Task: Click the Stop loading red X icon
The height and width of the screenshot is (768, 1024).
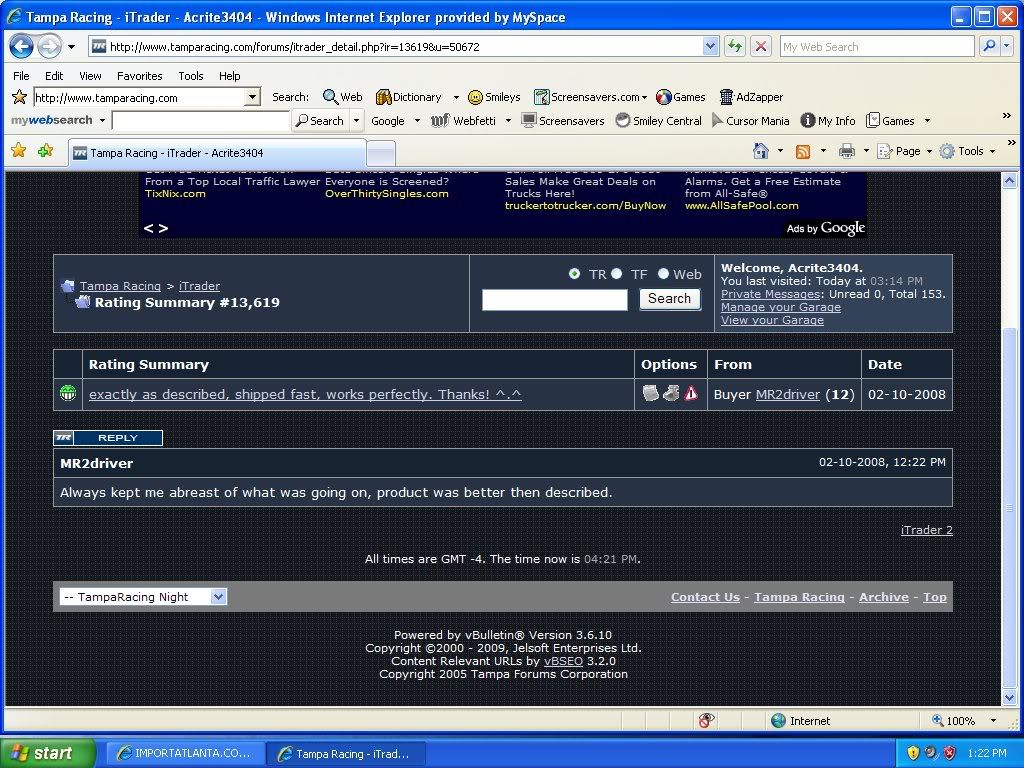Action: pos(761,46)
